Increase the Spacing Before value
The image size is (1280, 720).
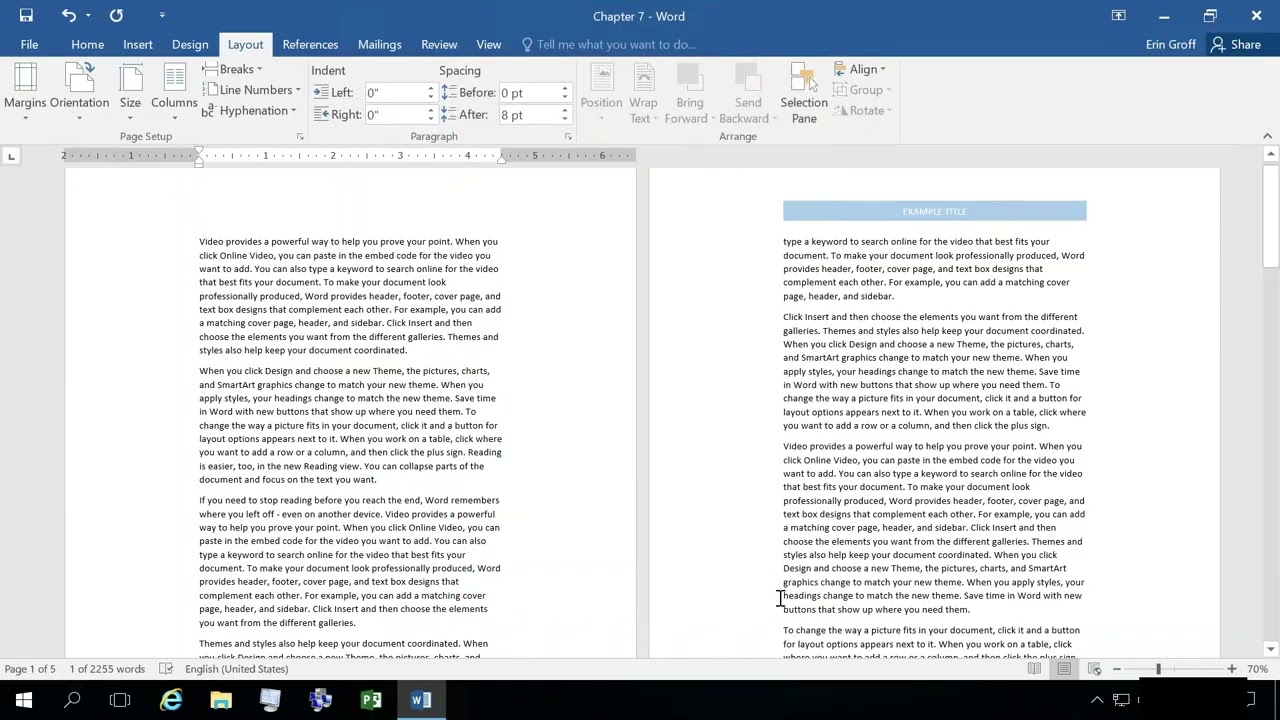(565, 88)
